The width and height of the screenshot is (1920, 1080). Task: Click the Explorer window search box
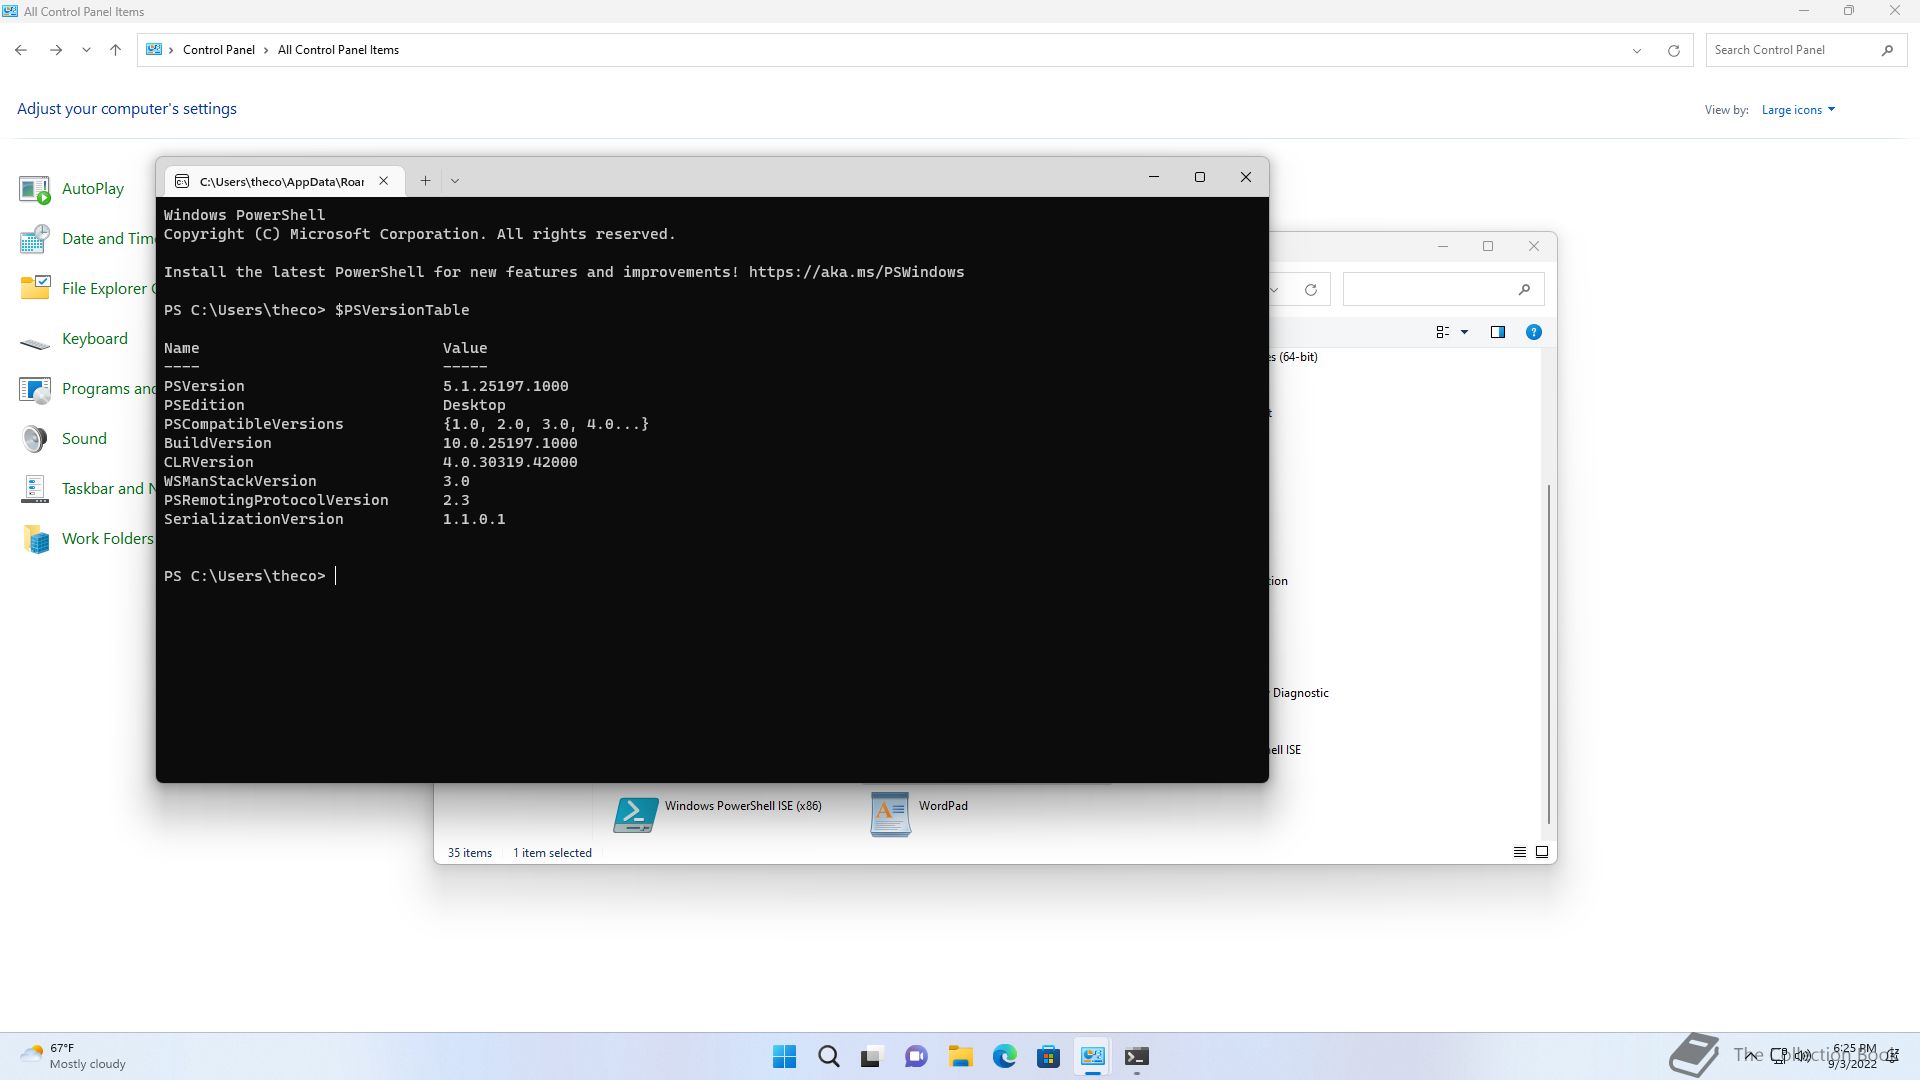pyautogui.click(x=1443, y=290)
